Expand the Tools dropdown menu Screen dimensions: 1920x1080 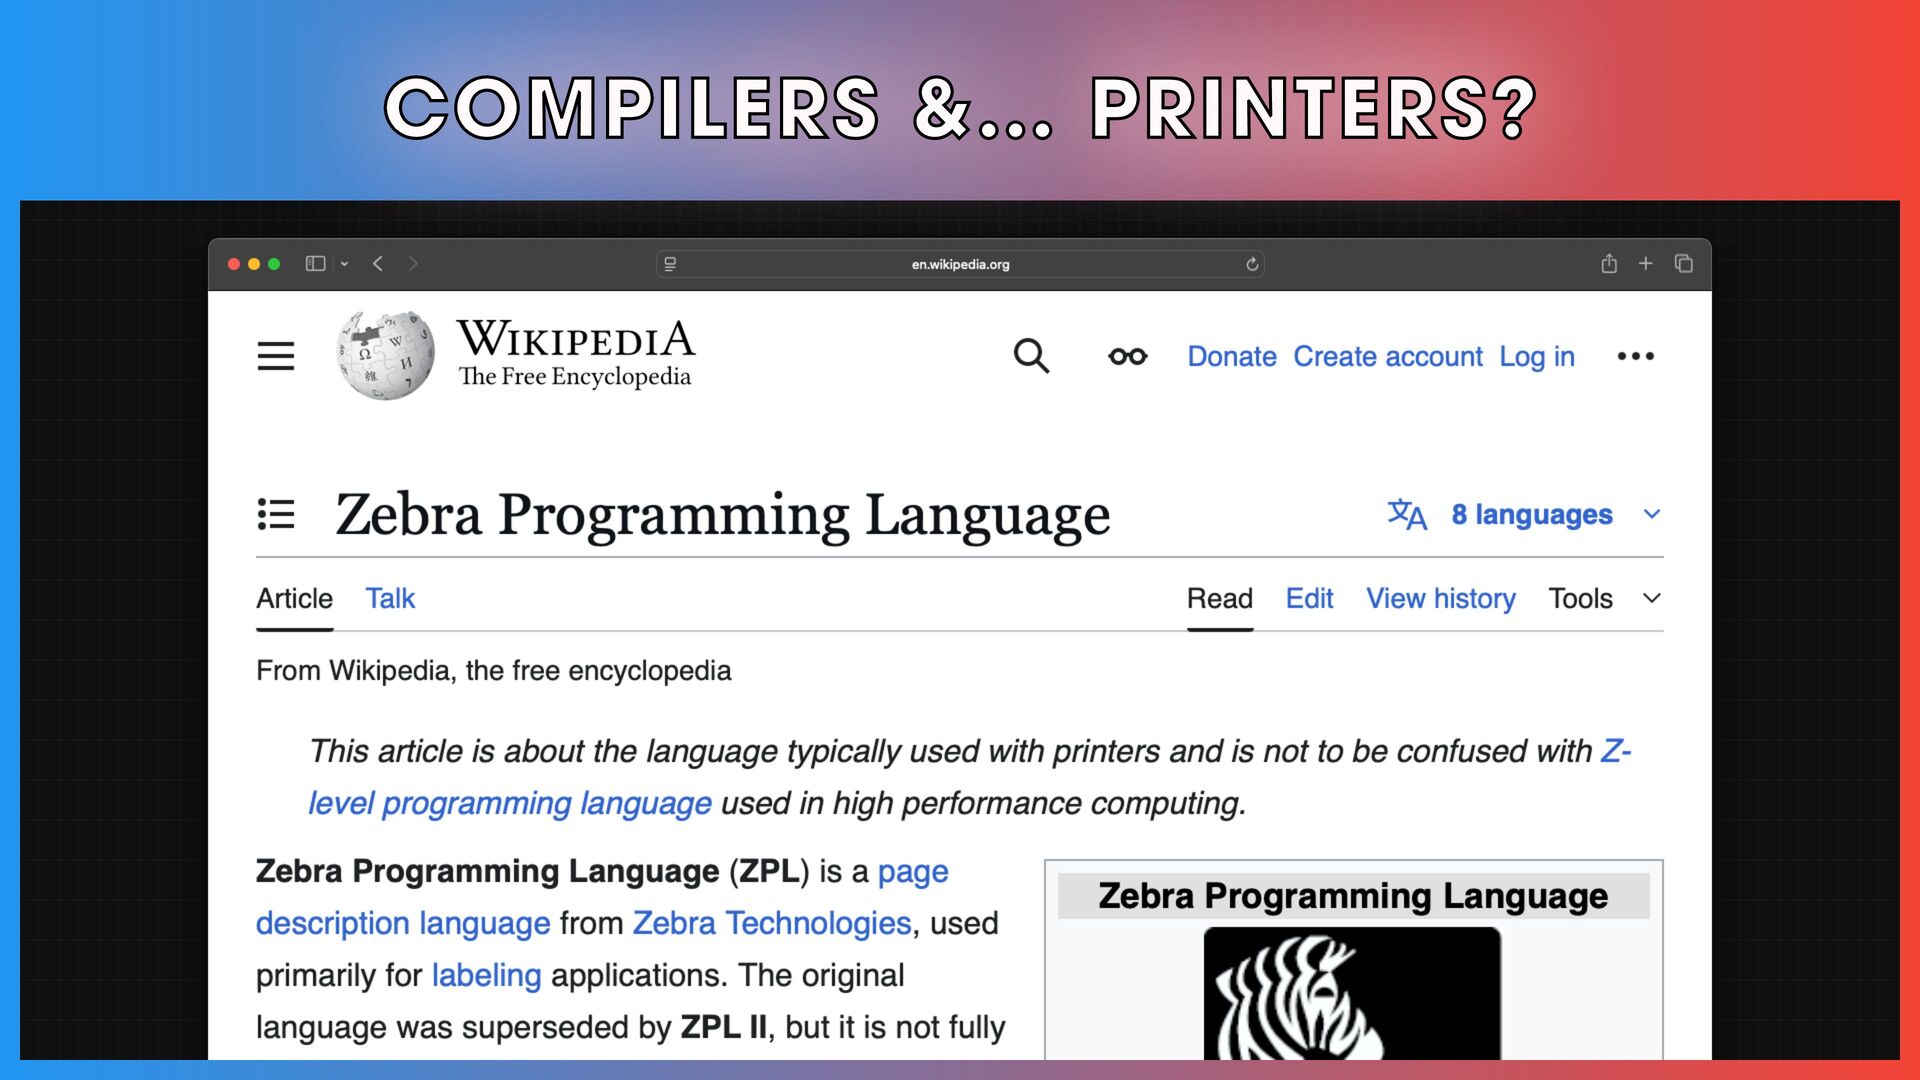(1603, 598)
